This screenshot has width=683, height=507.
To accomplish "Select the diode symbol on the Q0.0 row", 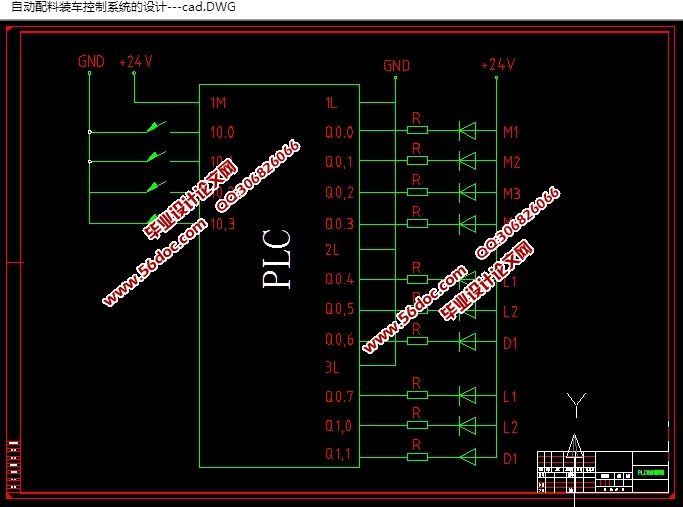I will 467,130.
